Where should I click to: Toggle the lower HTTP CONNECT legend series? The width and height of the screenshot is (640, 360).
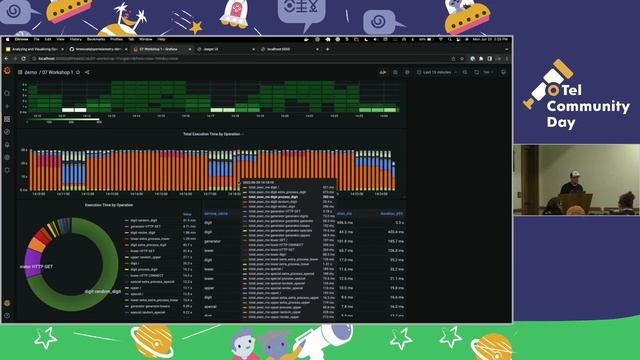pos(147,276)
